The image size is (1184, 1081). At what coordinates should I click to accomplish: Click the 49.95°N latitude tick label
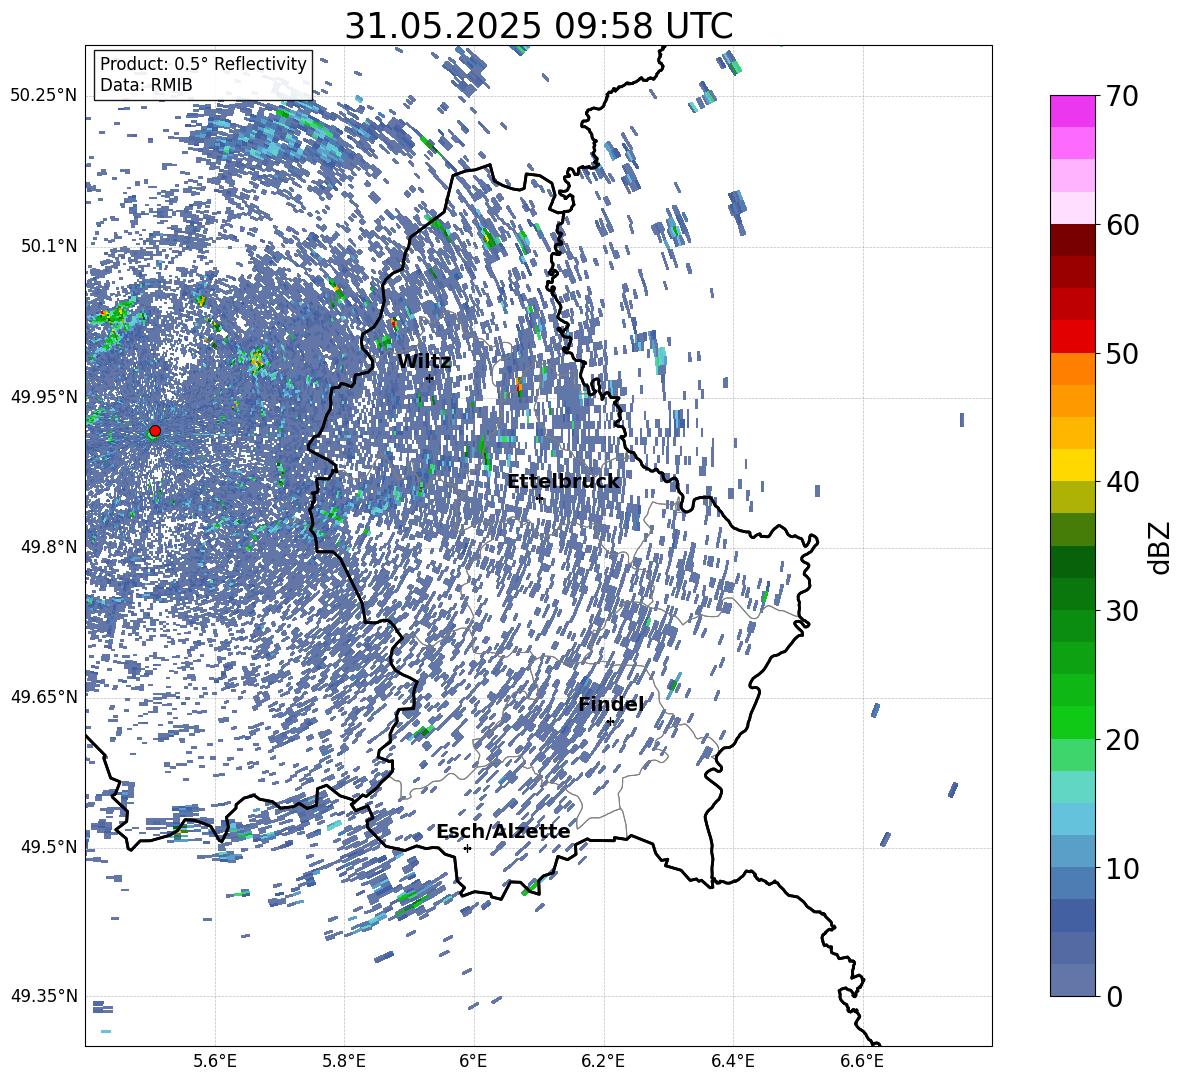(44, 396)
